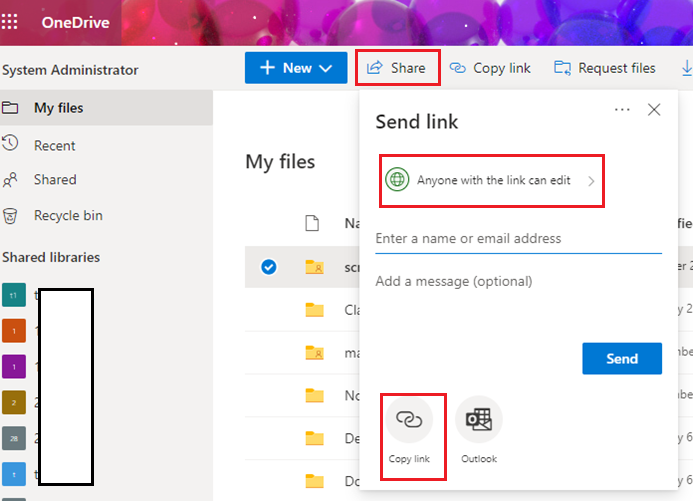Open more options in Send link dialog
The width and height of the screenshot is (693, 501).
coord(622,110)
